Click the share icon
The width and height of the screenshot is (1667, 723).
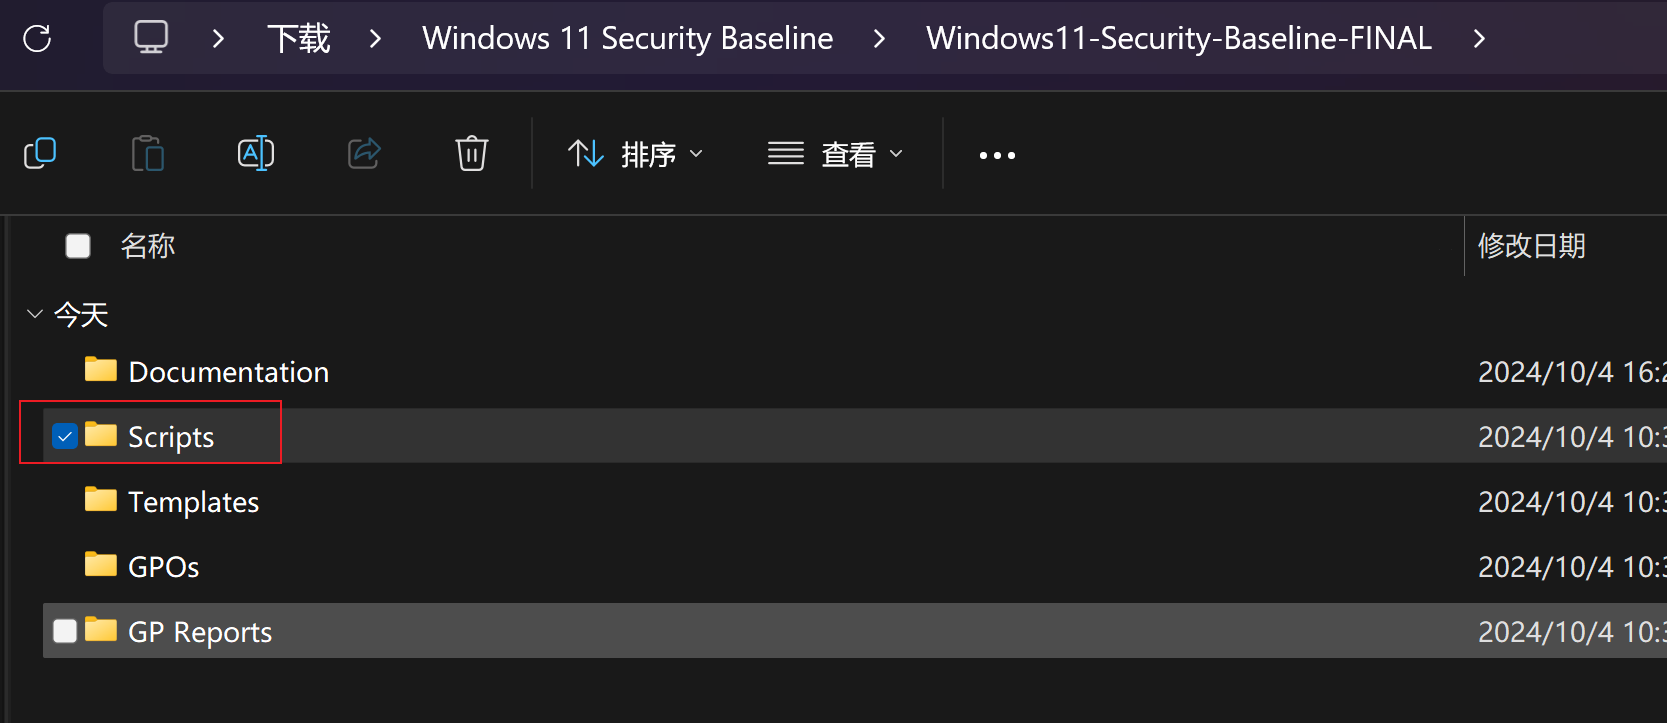click(x=364, y=154)
